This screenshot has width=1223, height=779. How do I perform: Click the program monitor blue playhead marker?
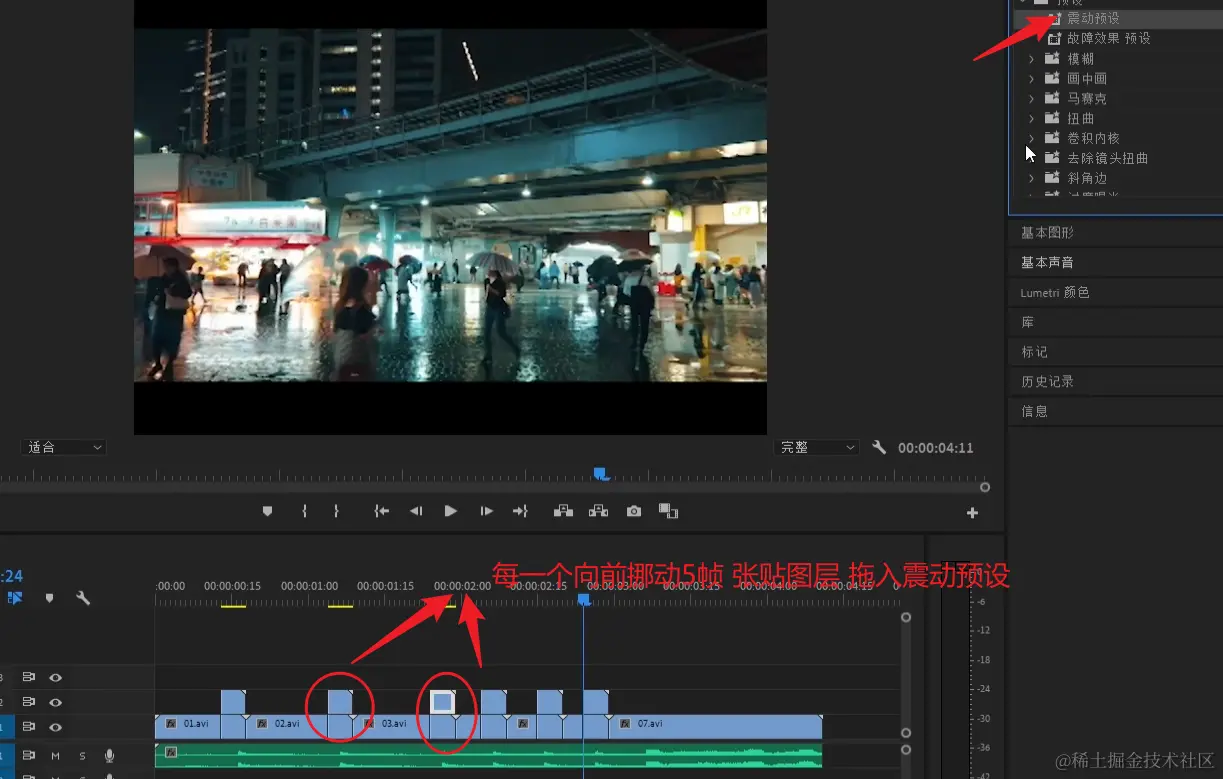601,473
